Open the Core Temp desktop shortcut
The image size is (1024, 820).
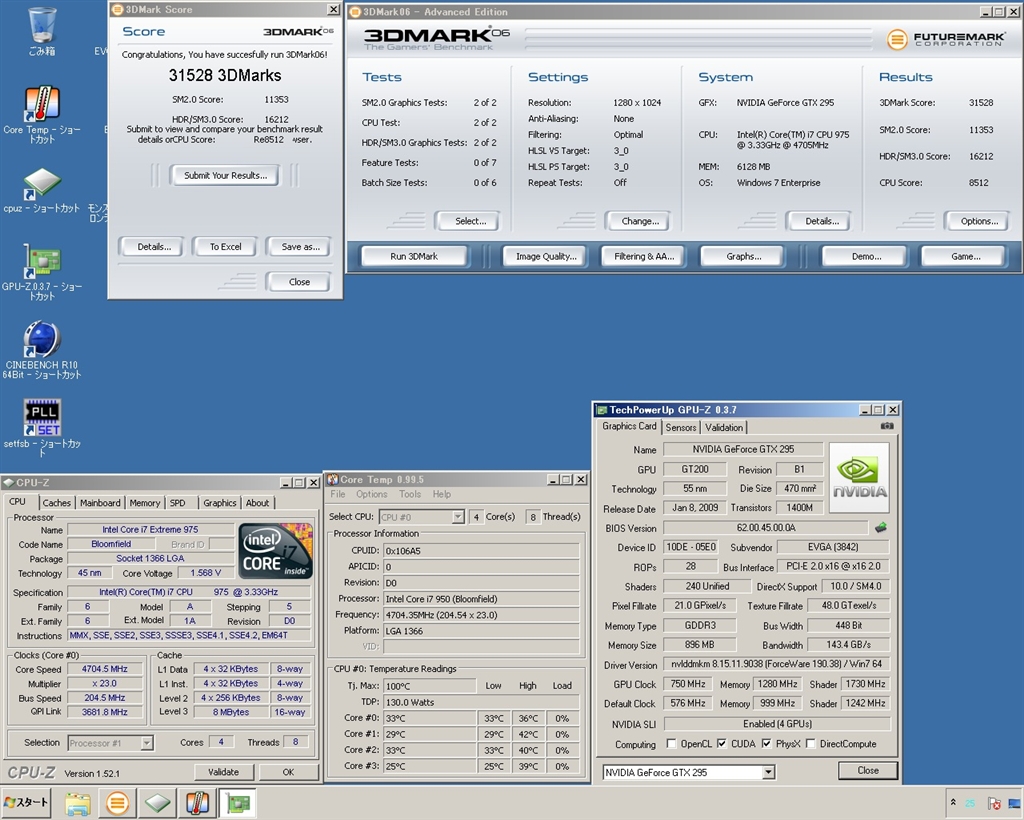coord(41,104)
